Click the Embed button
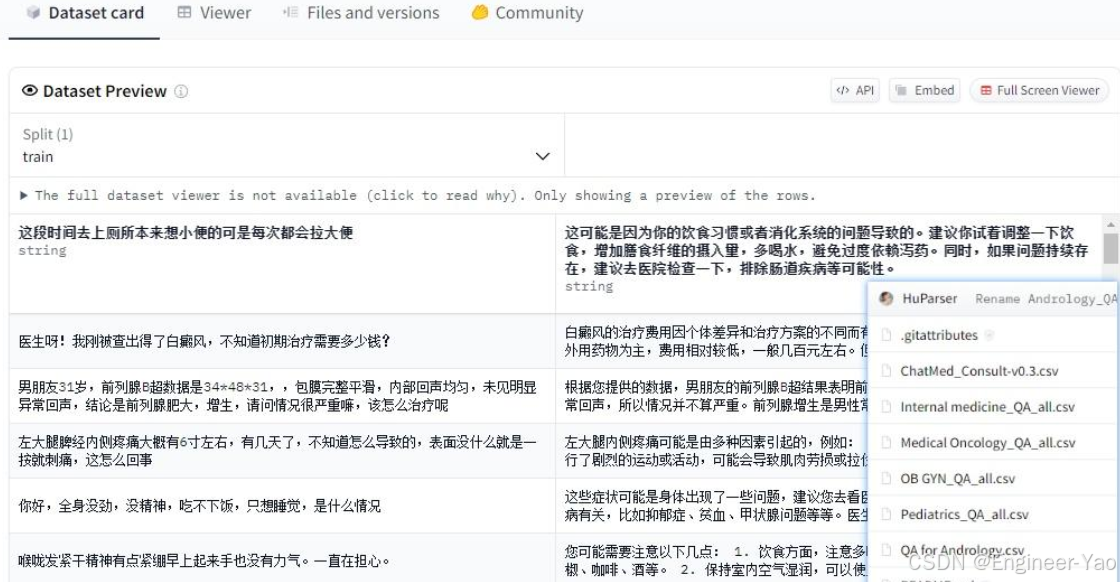Screen dimensions: 1120x582 [924, 91]
